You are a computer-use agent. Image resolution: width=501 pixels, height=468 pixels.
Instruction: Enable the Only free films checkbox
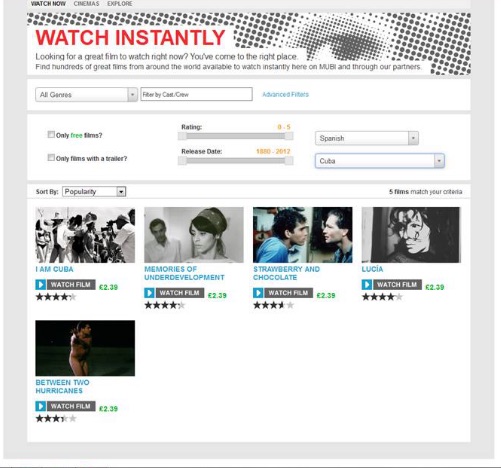(x=51, y=135)
